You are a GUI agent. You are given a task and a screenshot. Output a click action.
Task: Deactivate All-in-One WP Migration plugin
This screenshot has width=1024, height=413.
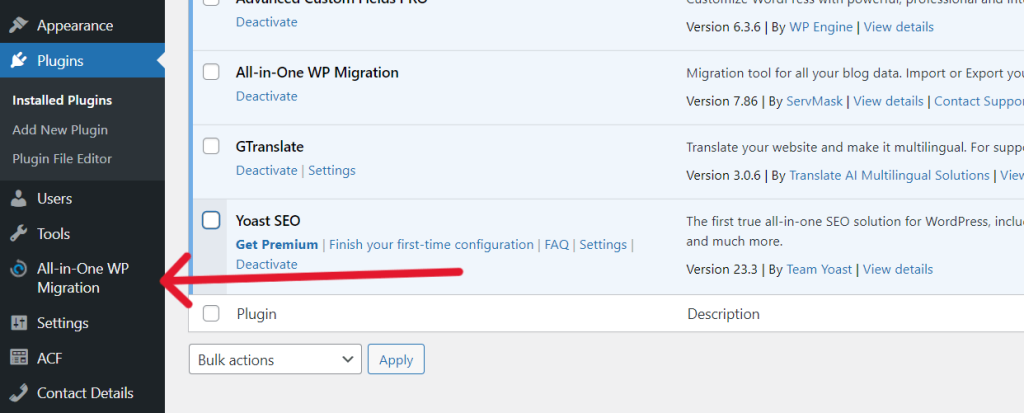266,96
